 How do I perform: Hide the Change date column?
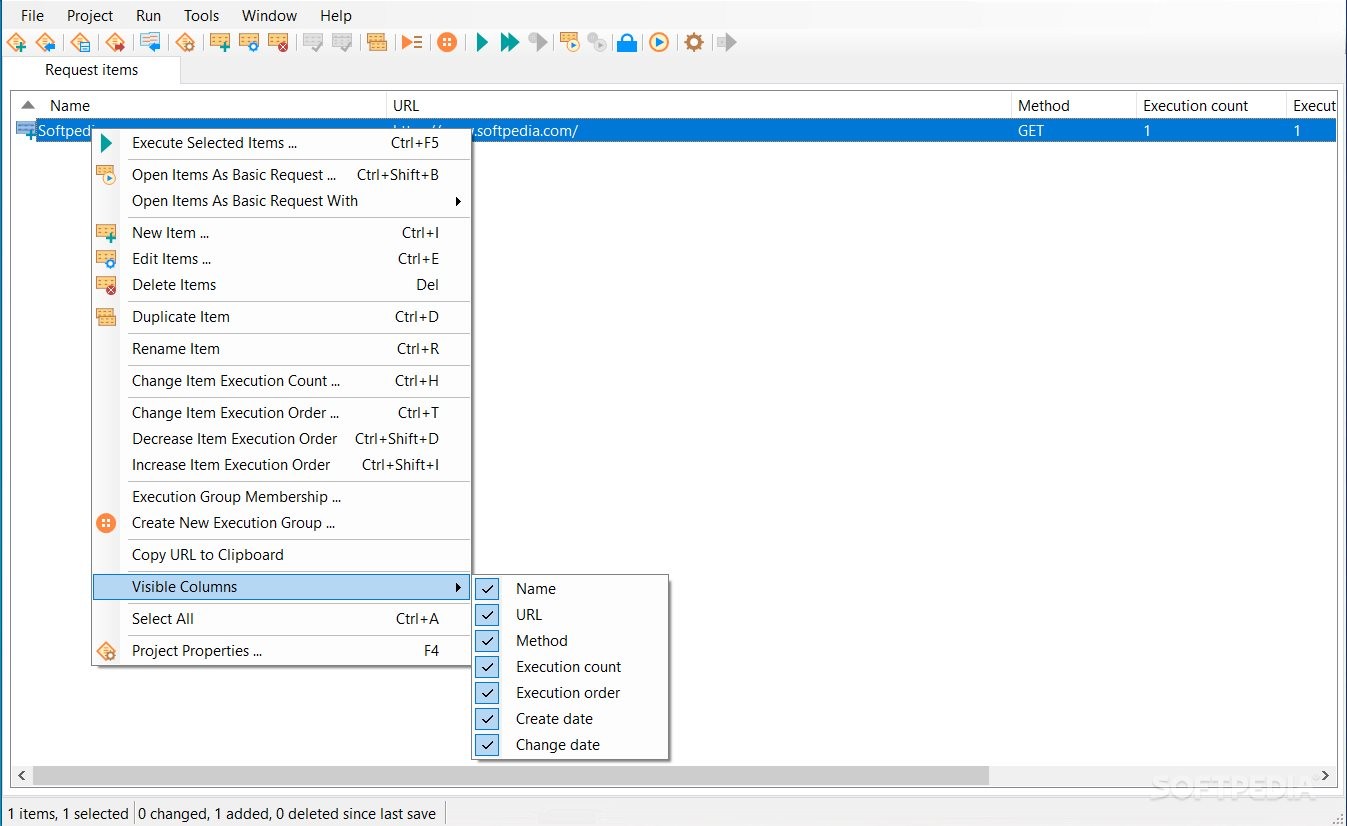pos(487,745)
